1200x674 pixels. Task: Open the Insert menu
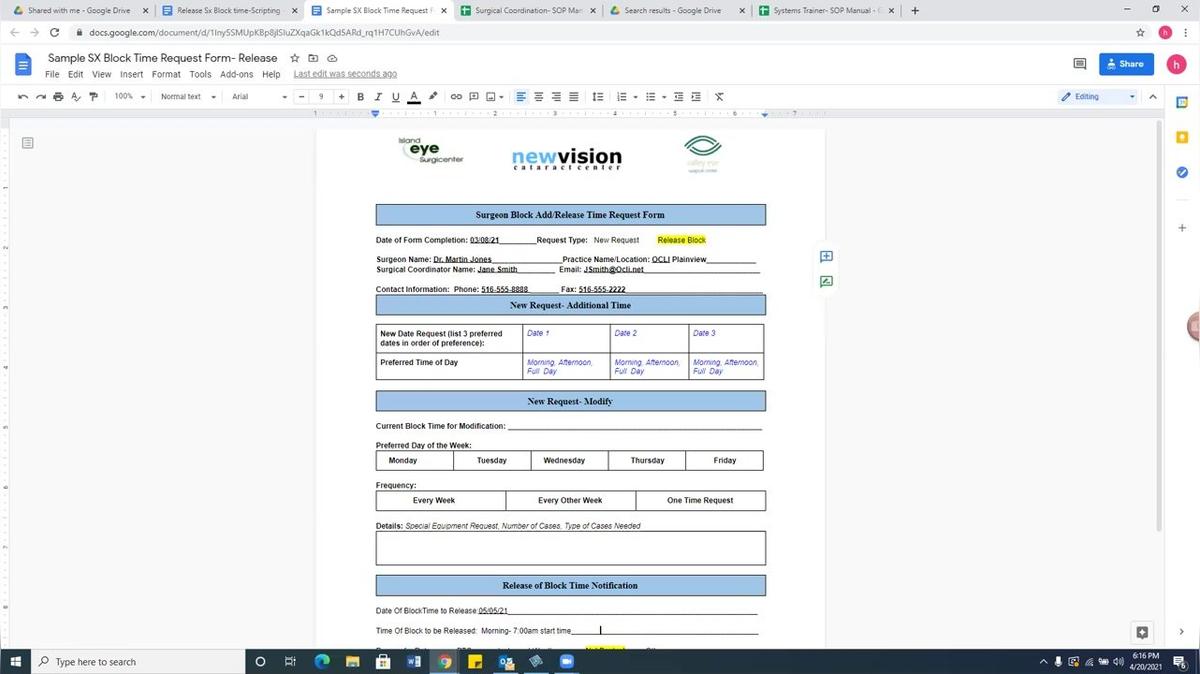(x=131, y=74)
